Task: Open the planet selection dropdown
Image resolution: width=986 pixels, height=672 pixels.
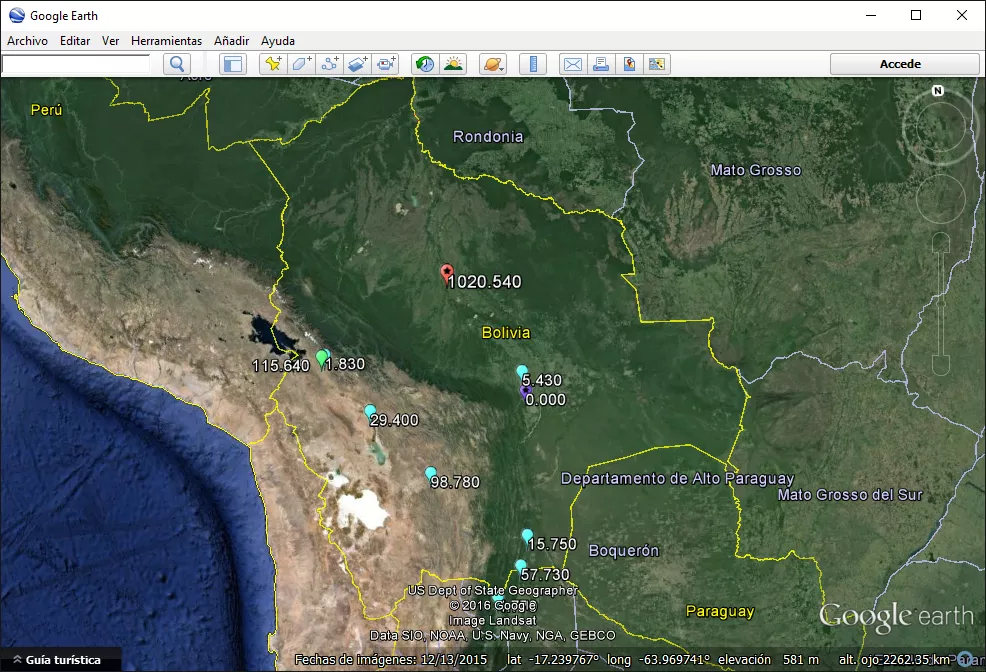Action: point(493,64)
